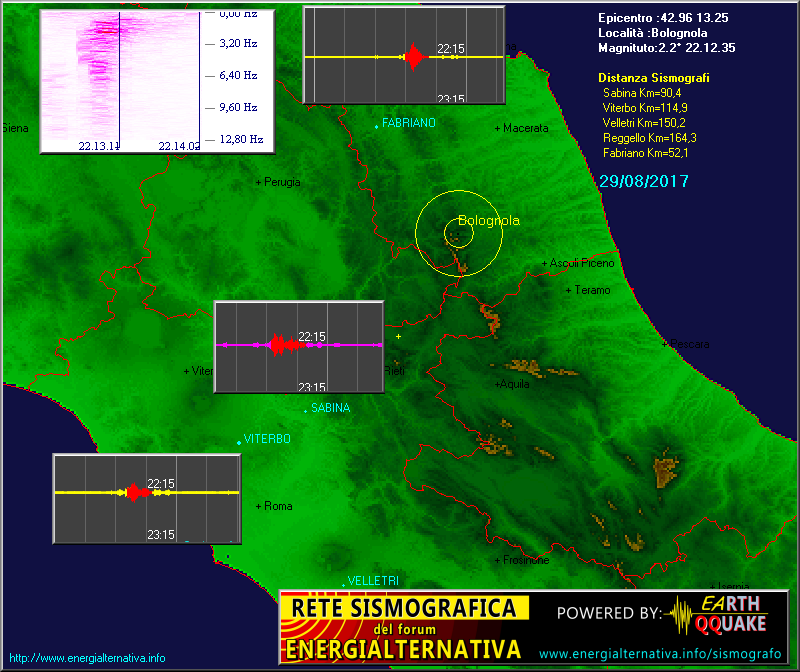
Task: Click the magenta waveform peak in middle seismogram
Action: [x=277, y=345]
